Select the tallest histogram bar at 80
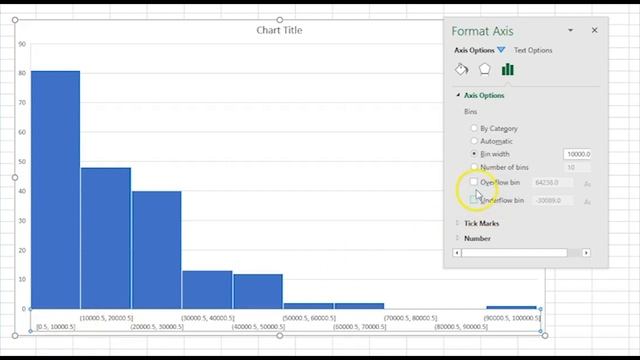Image resolution: width=640 pixels, height=360 pixels. click(56, 190)
